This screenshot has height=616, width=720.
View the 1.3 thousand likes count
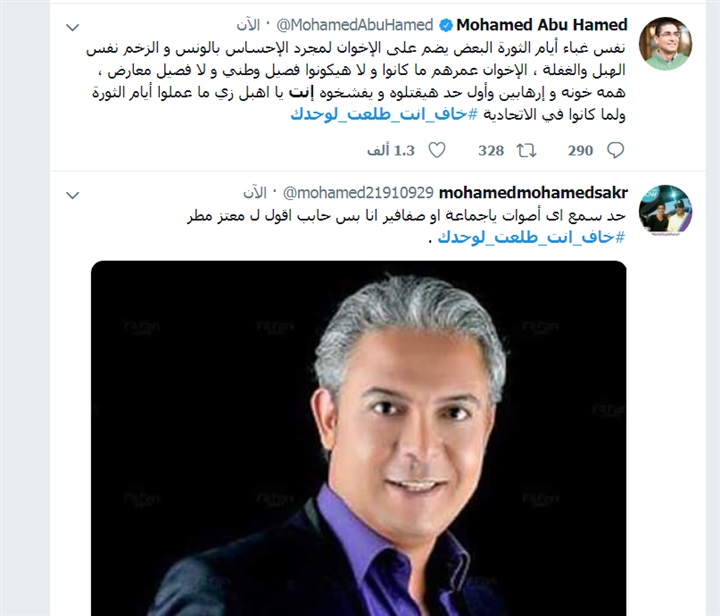[x=391, y=151]
